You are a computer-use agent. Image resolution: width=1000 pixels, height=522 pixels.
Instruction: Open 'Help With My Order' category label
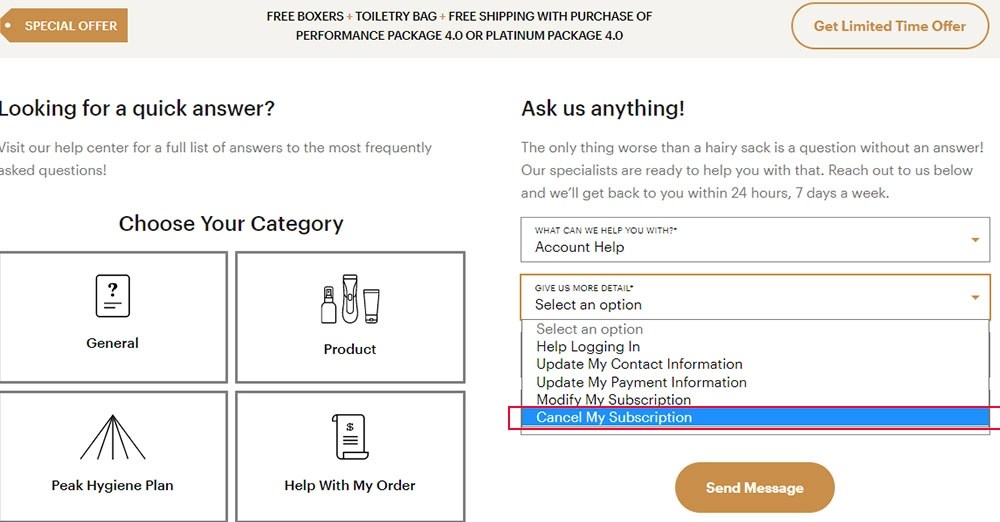tap(349, 486)
